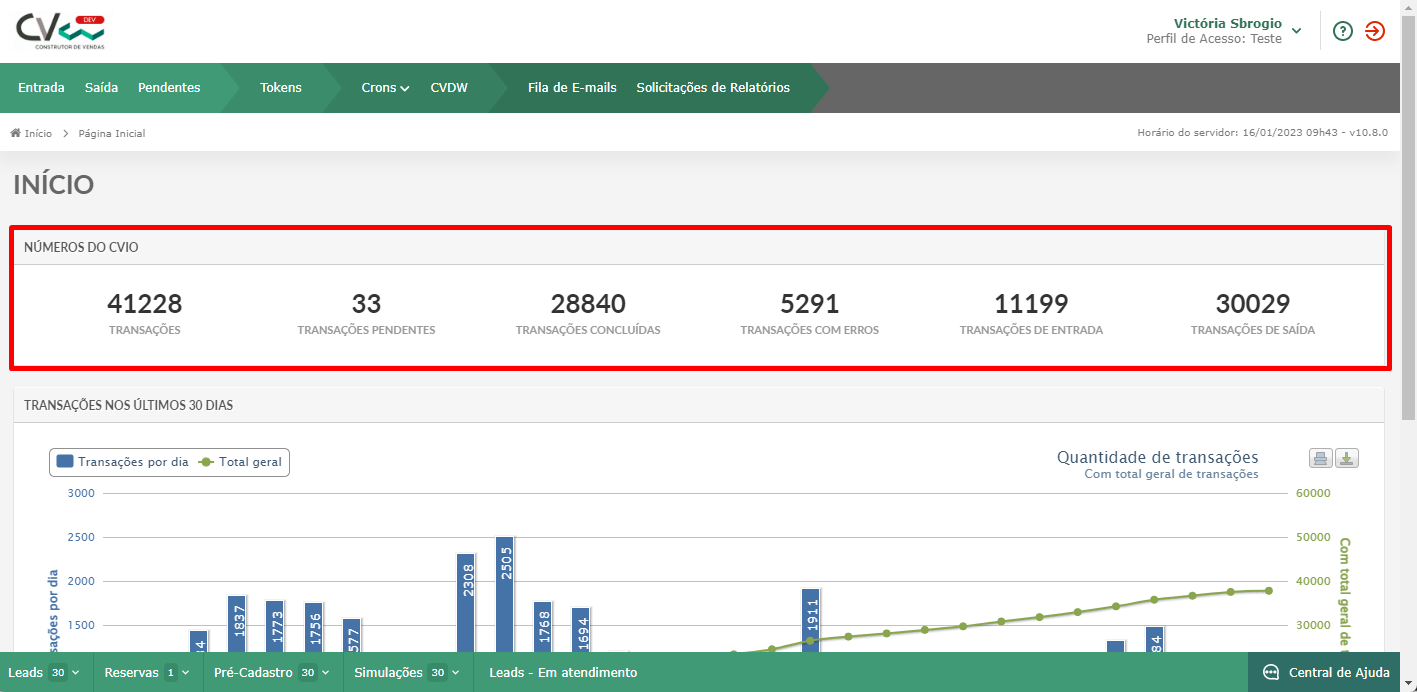The height and width of the screenshot is (692, 1417).
Task: Click the bar labeled 1756
Action: (x=313, y=627)
